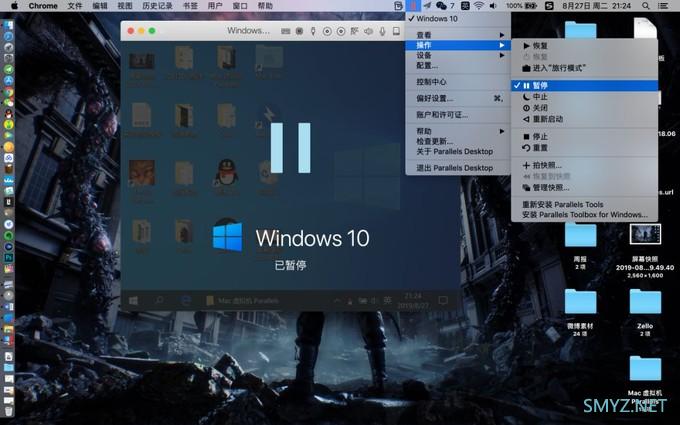Choose 重新启动 (restart) item
The image size is (680, 425).
tap(585, 119)
